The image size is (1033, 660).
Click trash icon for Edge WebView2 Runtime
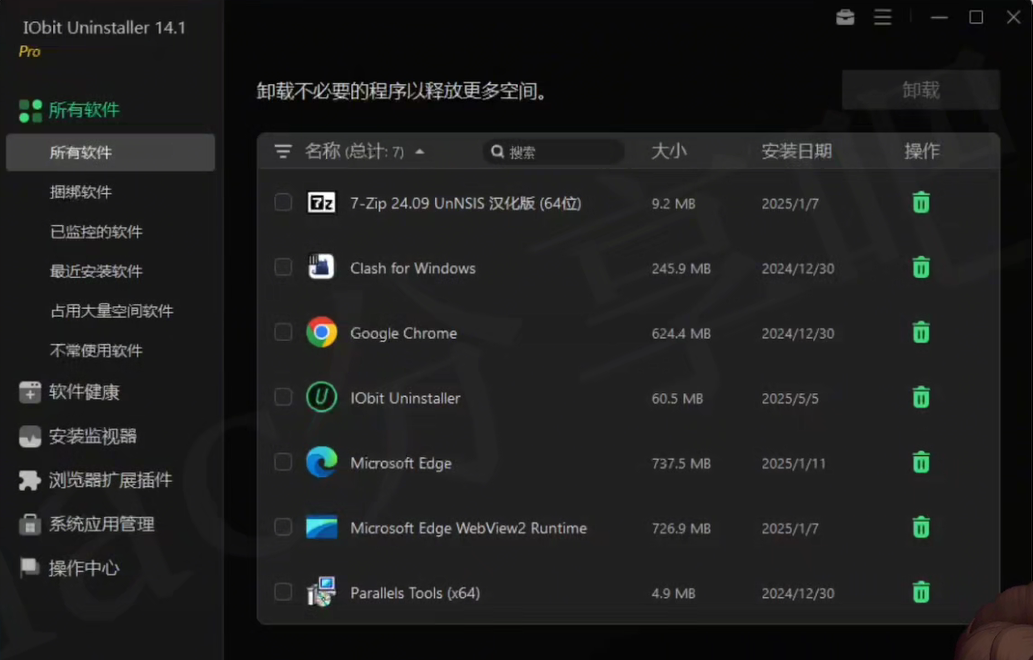(921, 527)
